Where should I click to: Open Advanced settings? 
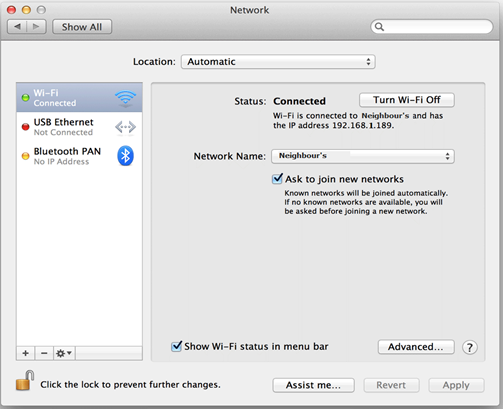click(416, 347)
